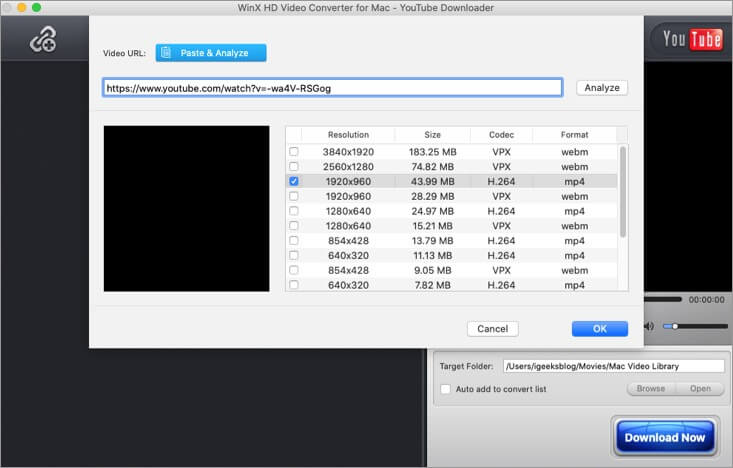This screenshot has height=468, width=733.
Task: Click the YouTube logo icon
Action: coord(692,39)
